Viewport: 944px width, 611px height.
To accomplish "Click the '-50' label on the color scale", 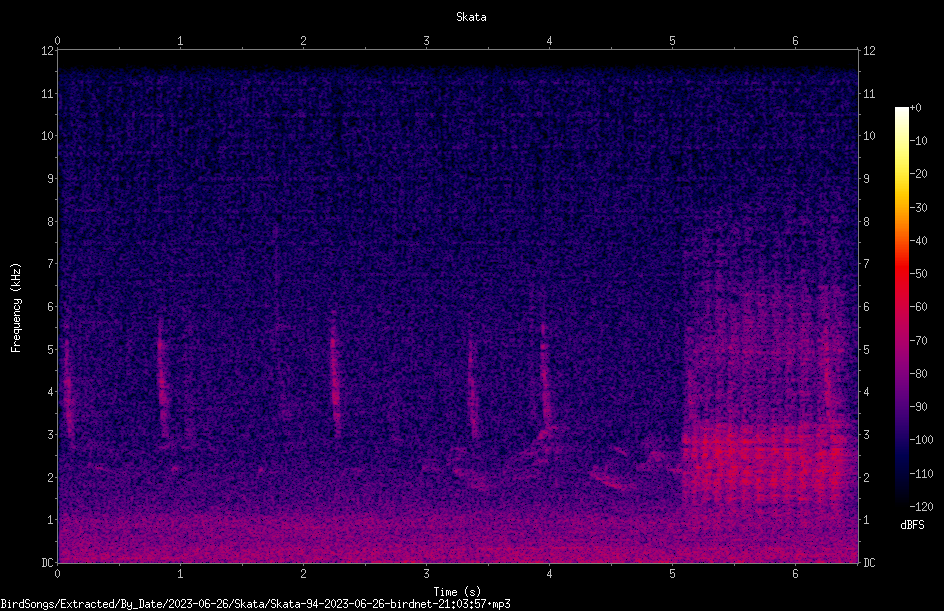I will tap(918, 273).
